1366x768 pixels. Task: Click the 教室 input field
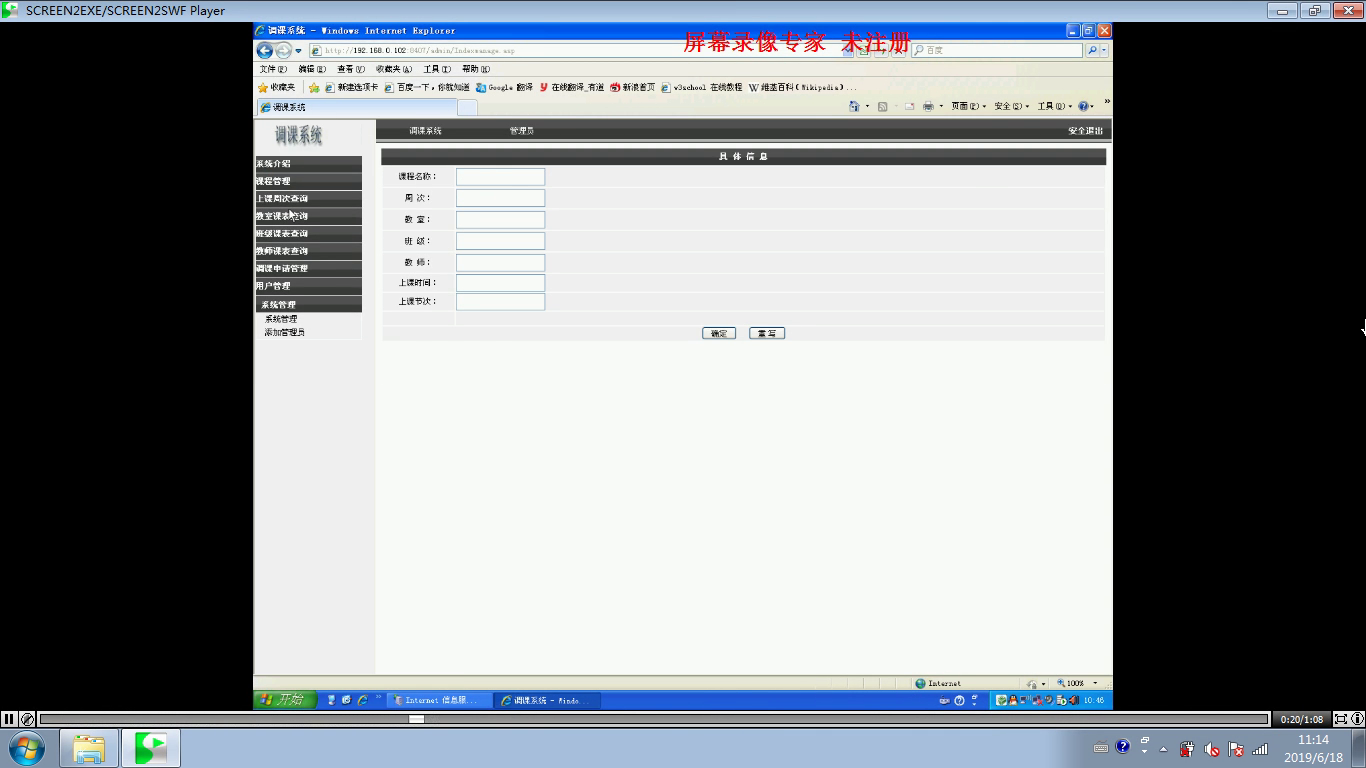pyautogui.click(x=500, y=219)
